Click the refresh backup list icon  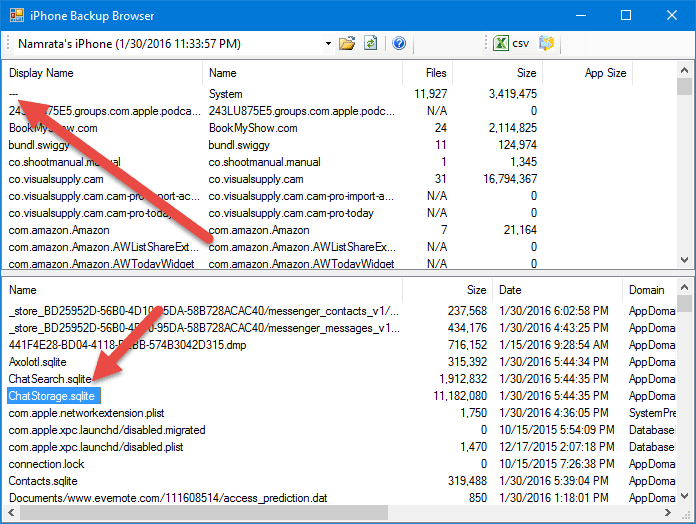coord(371,43)
